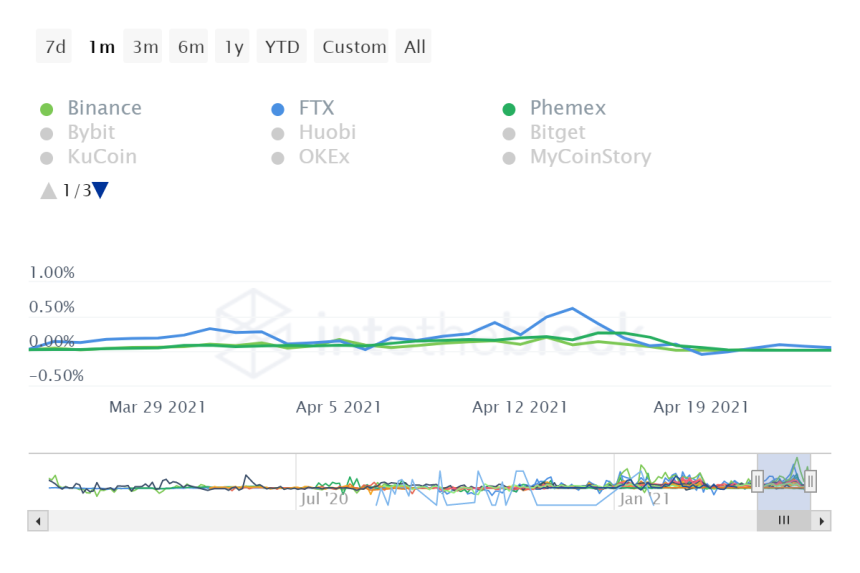Toggle Binance series in legend

[104, 108]
